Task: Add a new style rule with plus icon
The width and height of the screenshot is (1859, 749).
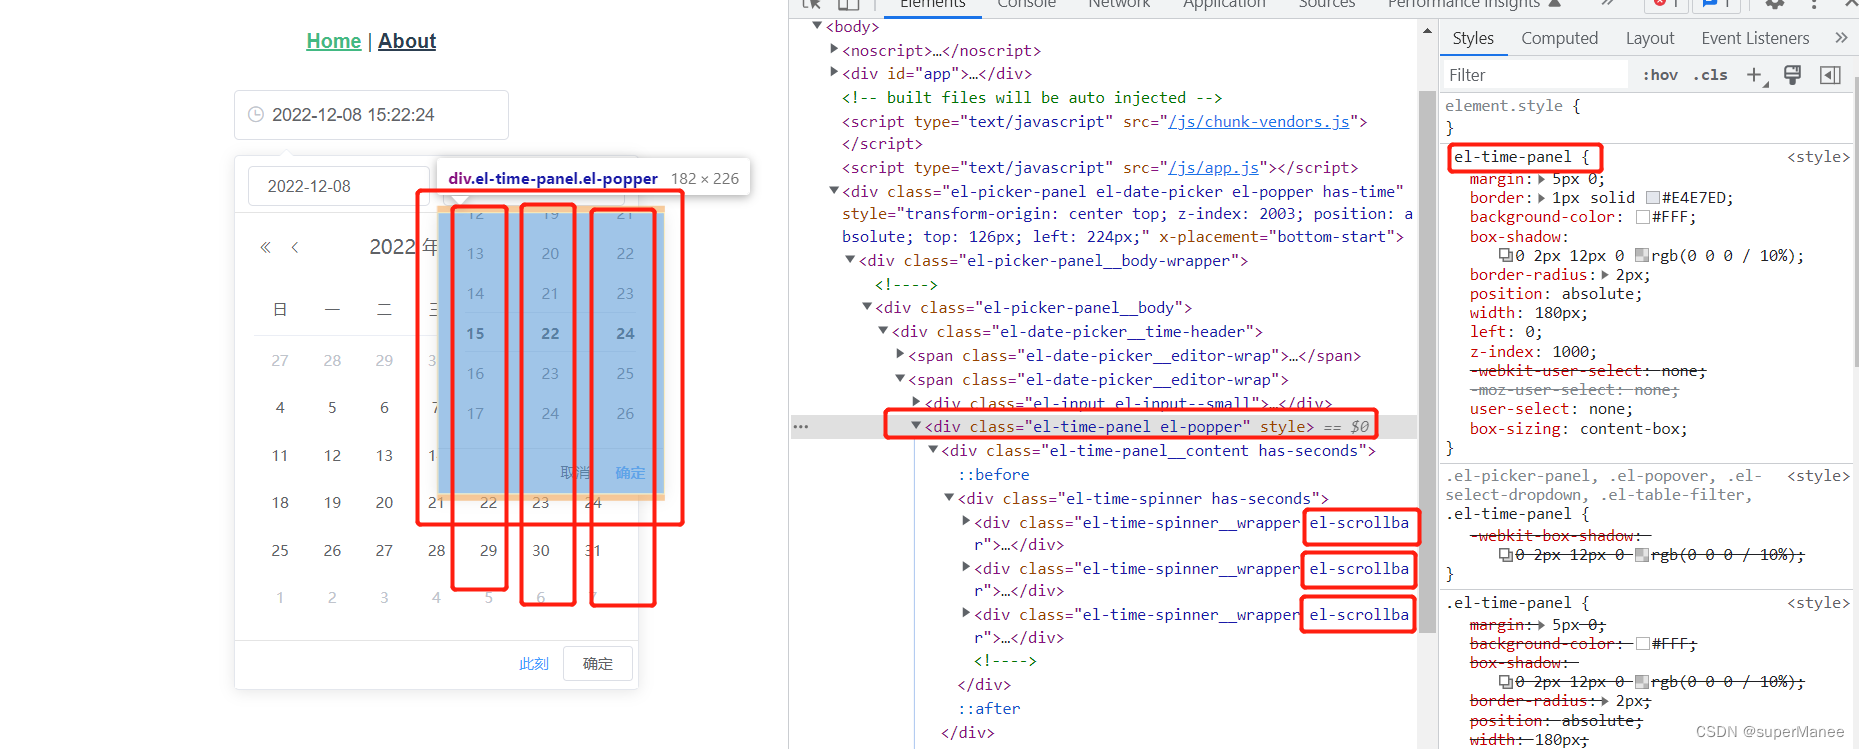Action: pos(1755,75)
